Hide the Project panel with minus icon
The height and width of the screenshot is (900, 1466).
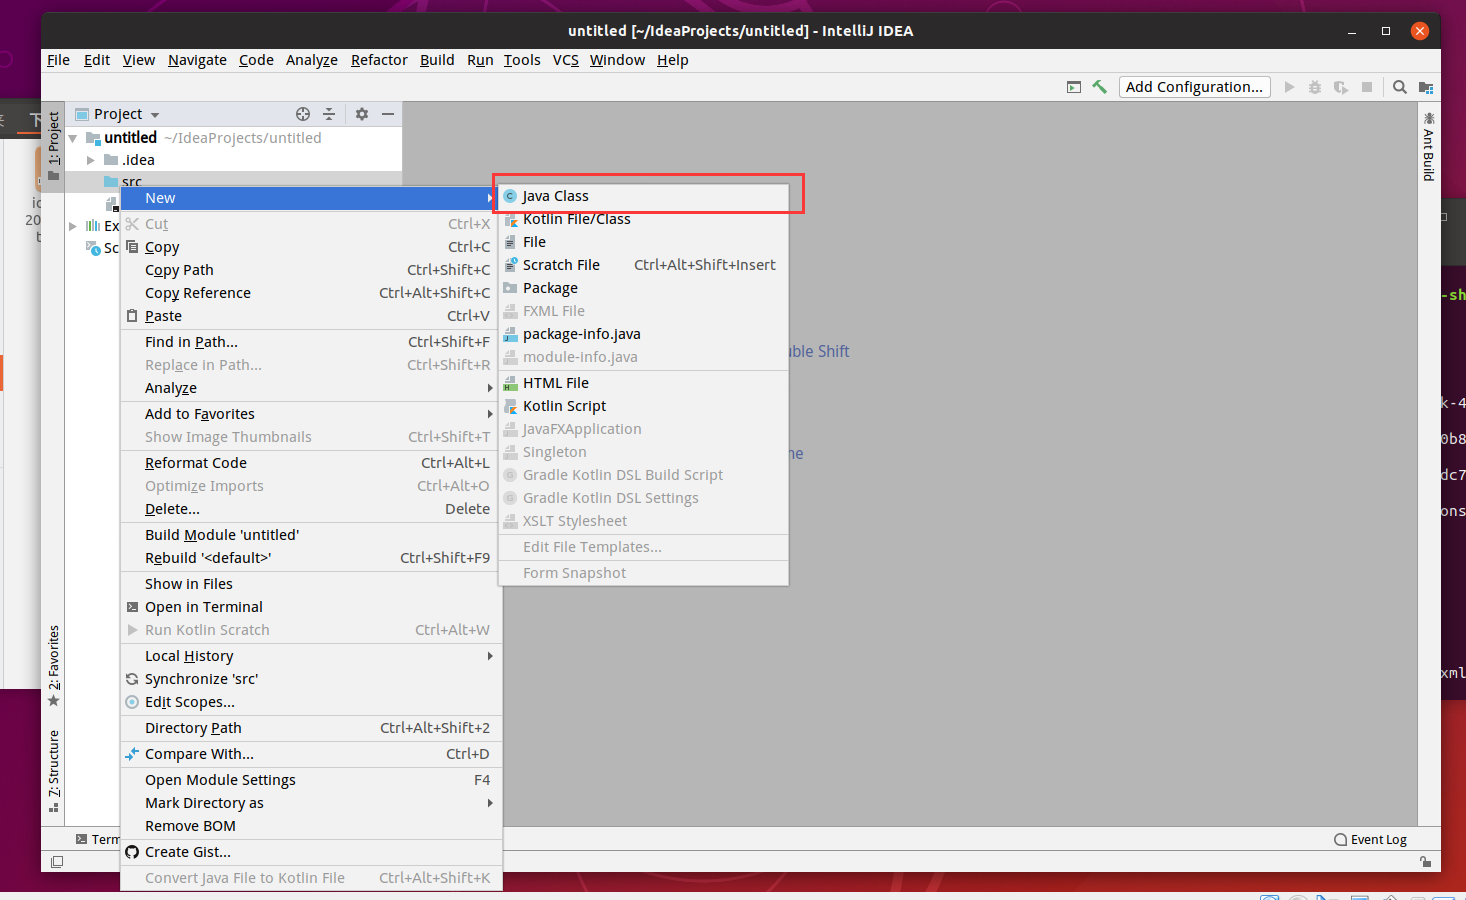pyautogui.click(x=388, y=114)
